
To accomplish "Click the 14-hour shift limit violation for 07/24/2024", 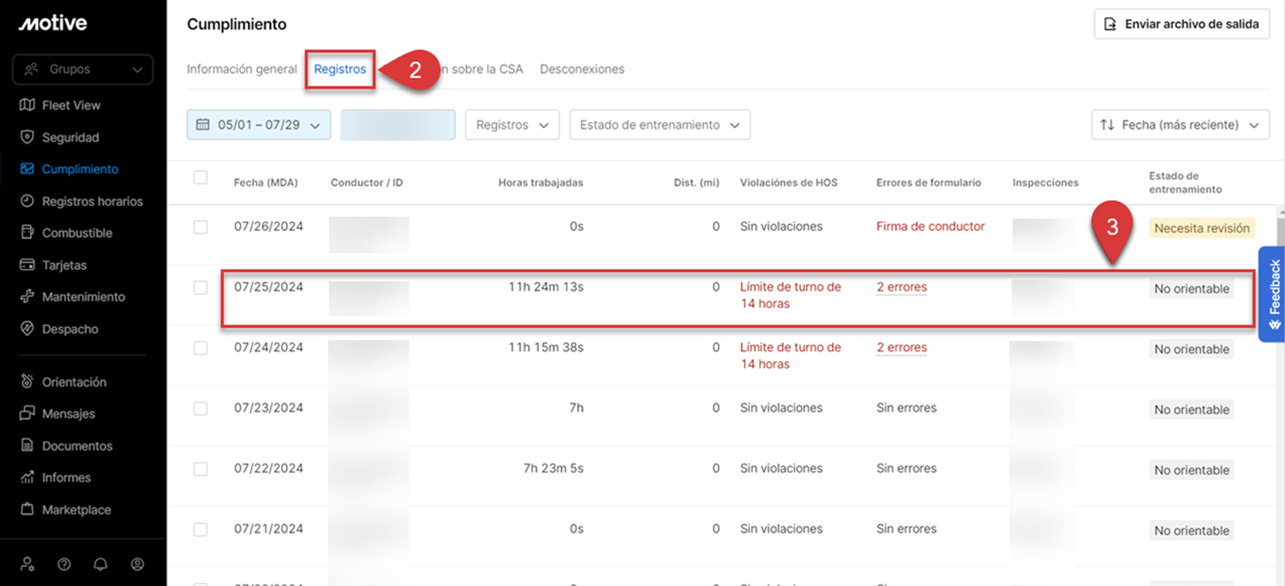I will [x=791, y=356].
